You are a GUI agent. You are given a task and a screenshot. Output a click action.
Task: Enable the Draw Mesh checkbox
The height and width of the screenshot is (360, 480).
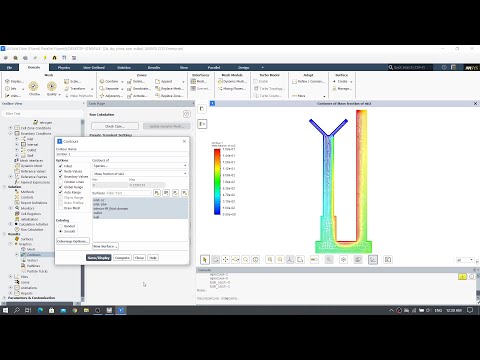point(61,208)
